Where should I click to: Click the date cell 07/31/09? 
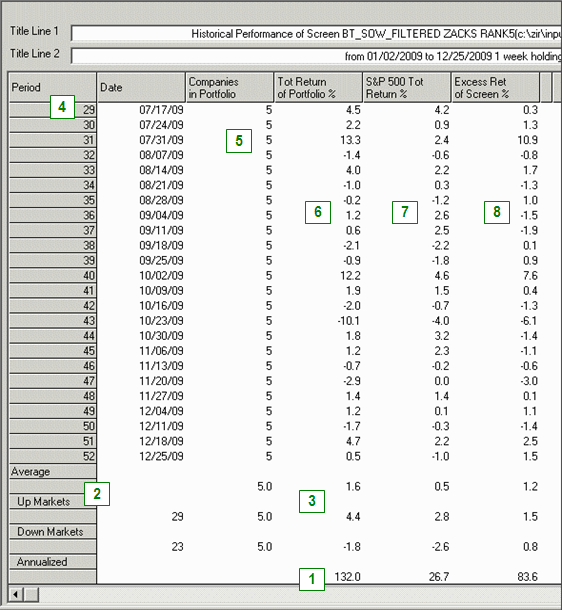(161, 140)
